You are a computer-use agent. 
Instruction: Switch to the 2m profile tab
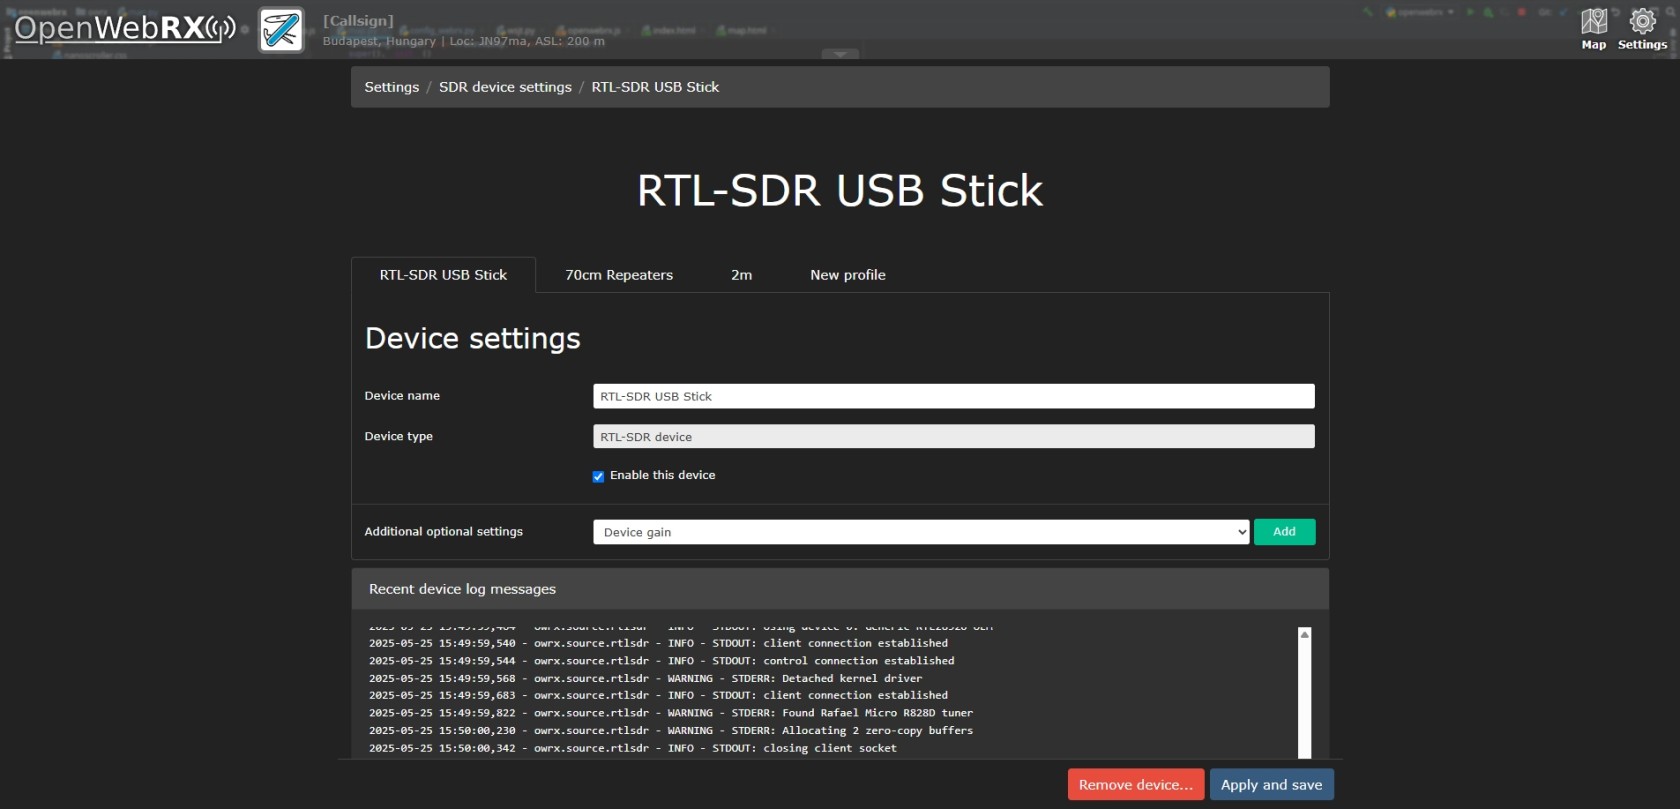click(x=741, y=275)
